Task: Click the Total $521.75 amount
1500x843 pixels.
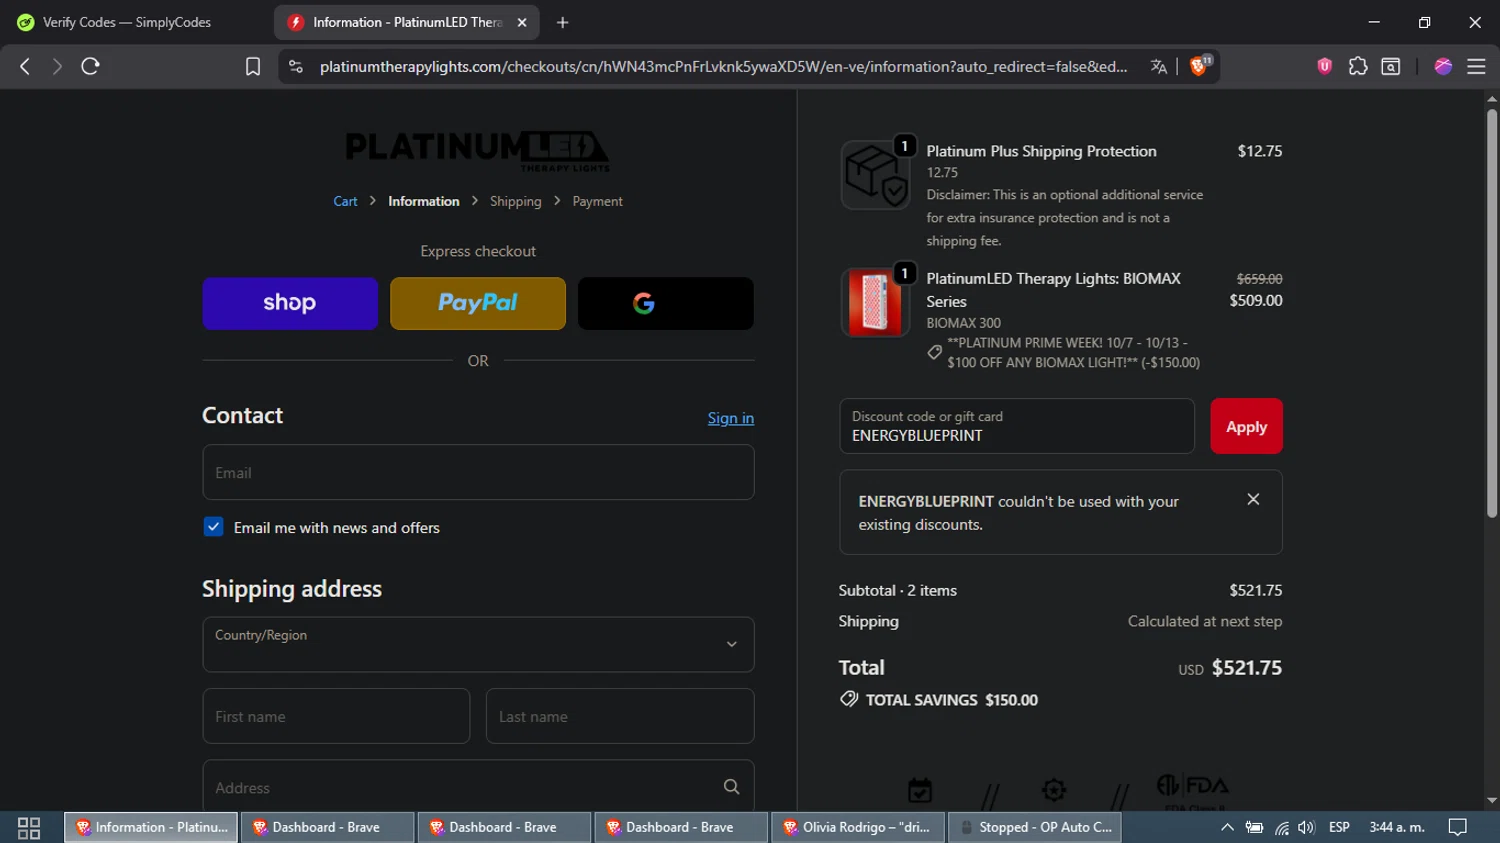Action: 1247,668
